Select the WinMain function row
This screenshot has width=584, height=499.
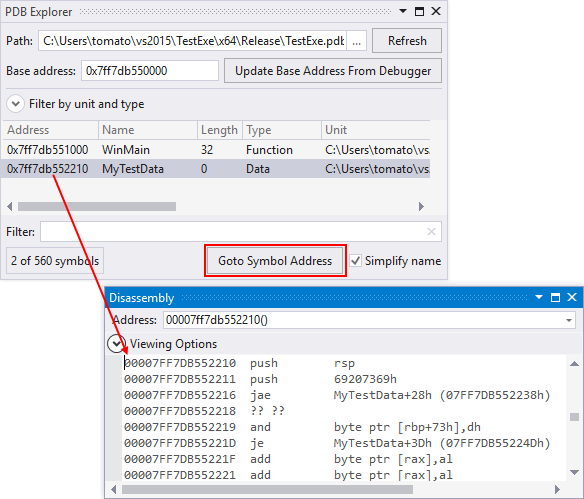coord(216,150)
